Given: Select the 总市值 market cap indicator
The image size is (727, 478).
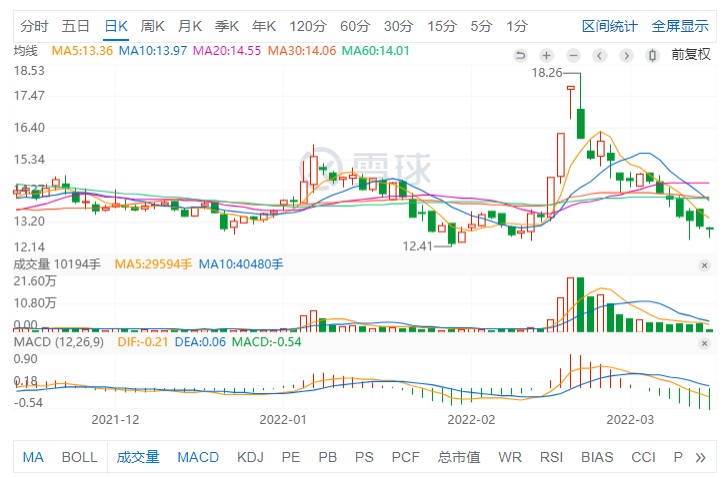Looking at the screenshot, I should [x=459, y=457].
